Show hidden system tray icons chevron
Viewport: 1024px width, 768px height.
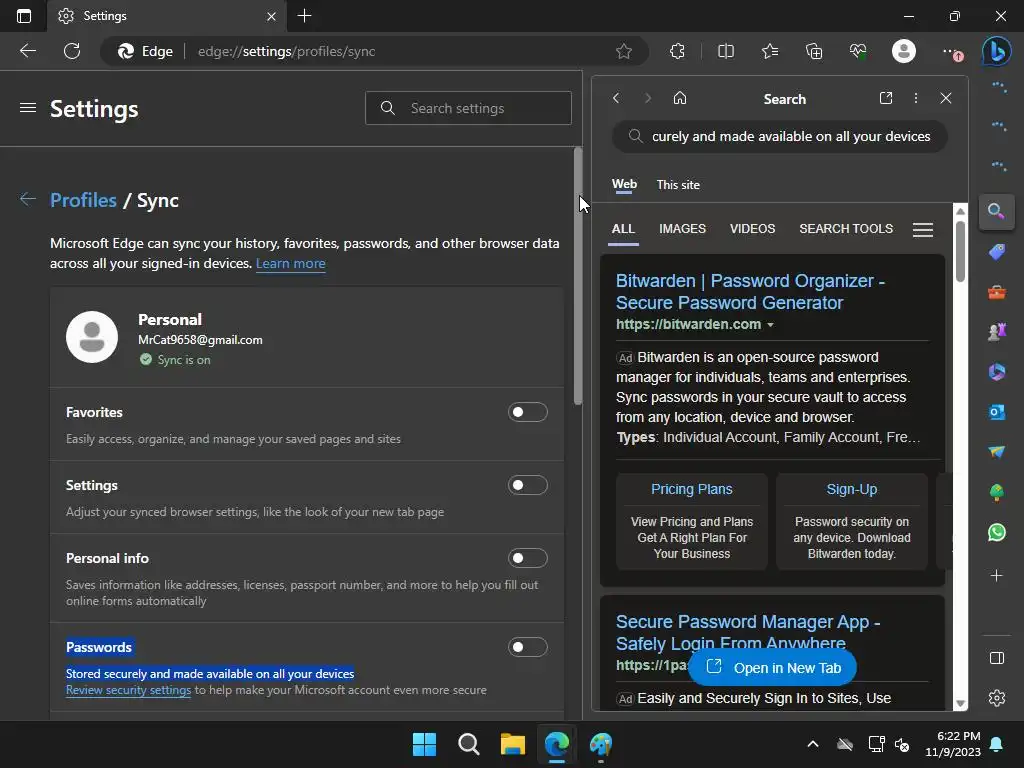click(x=813, y=744)
